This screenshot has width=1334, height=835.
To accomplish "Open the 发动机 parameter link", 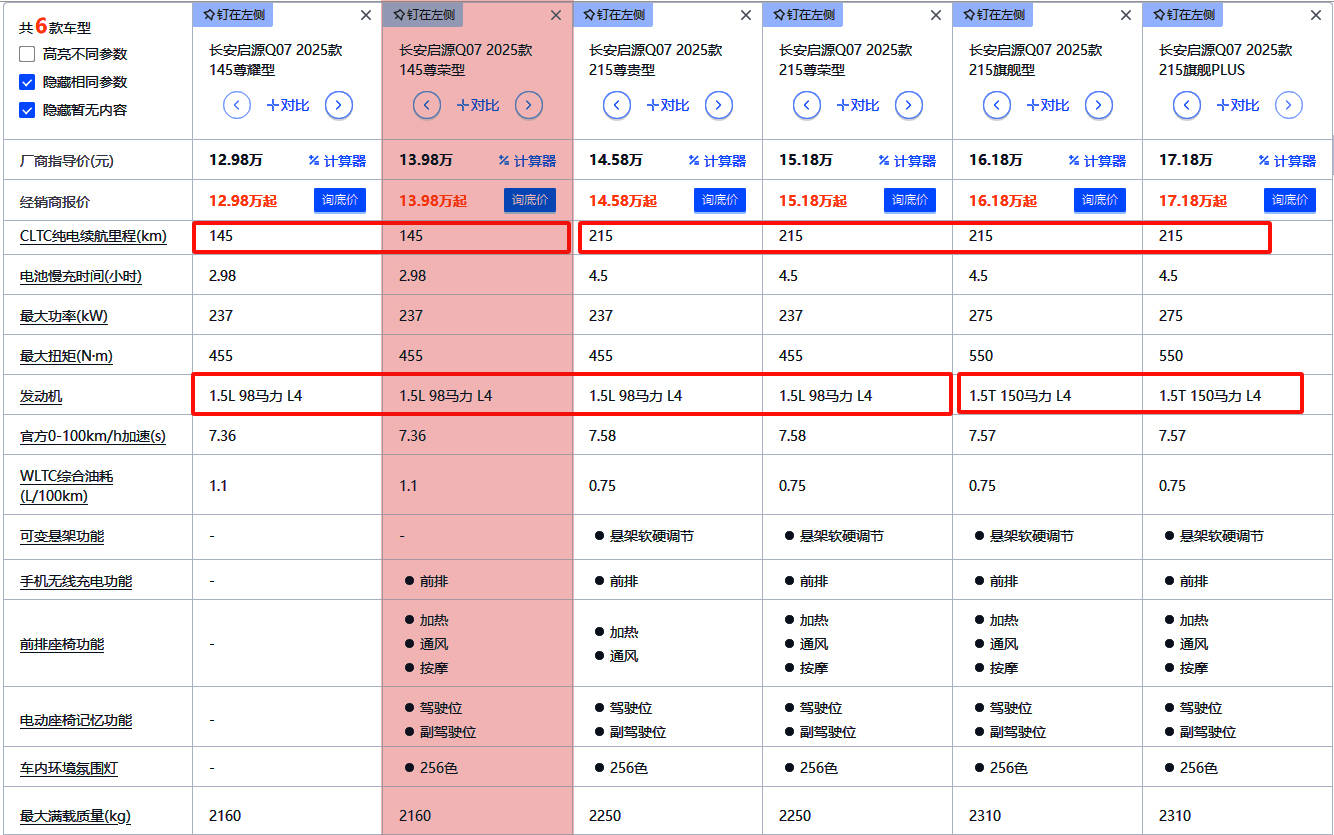I will (x=41, y=396).
